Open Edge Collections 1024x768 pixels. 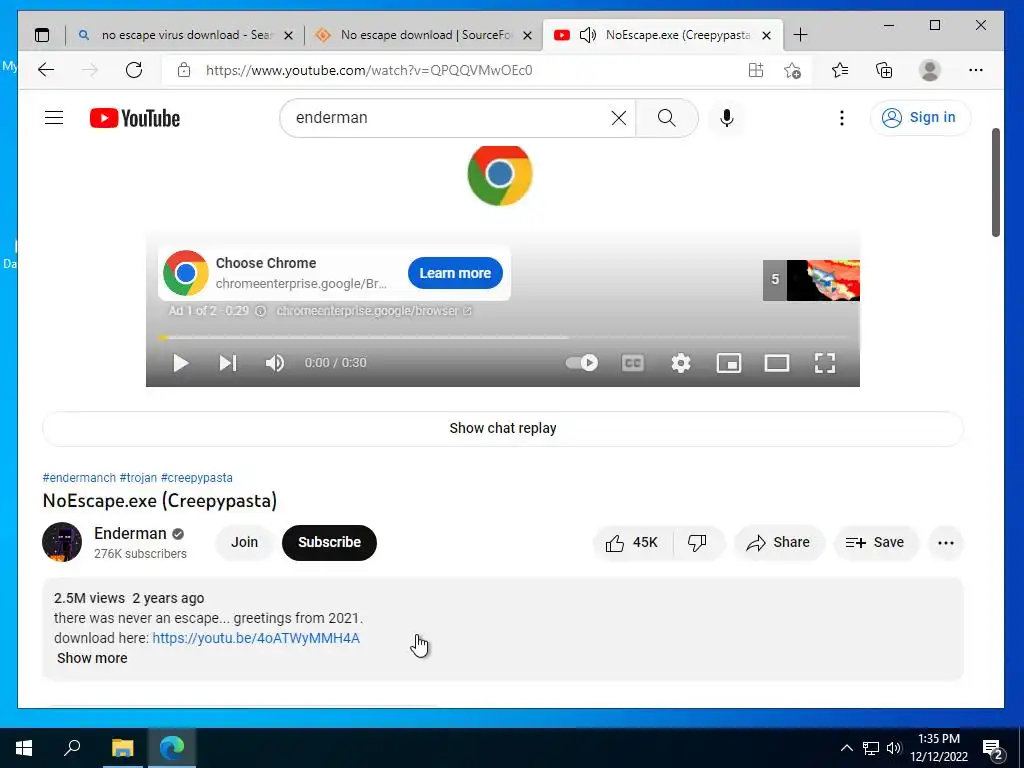(x=884, y=70)
